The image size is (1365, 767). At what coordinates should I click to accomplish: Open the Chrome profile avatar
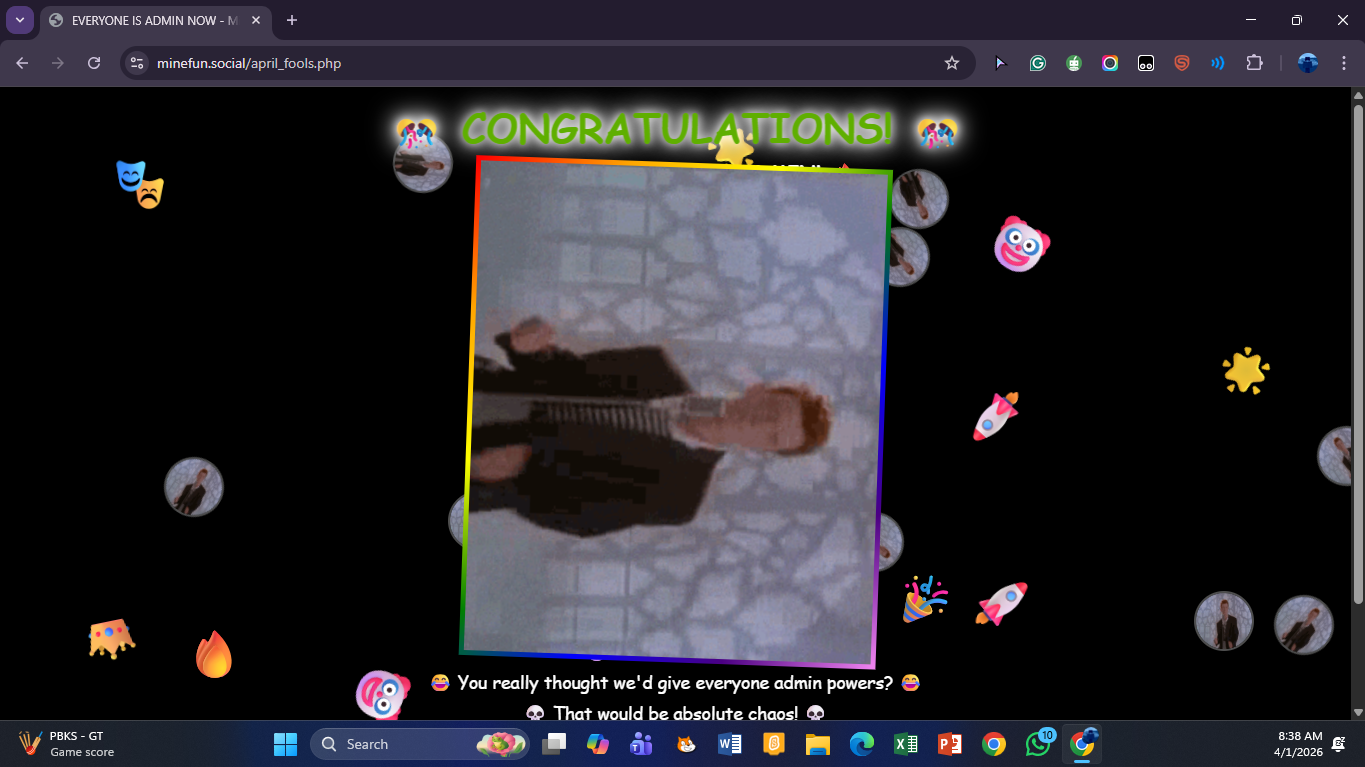[x=1307, y=63]
